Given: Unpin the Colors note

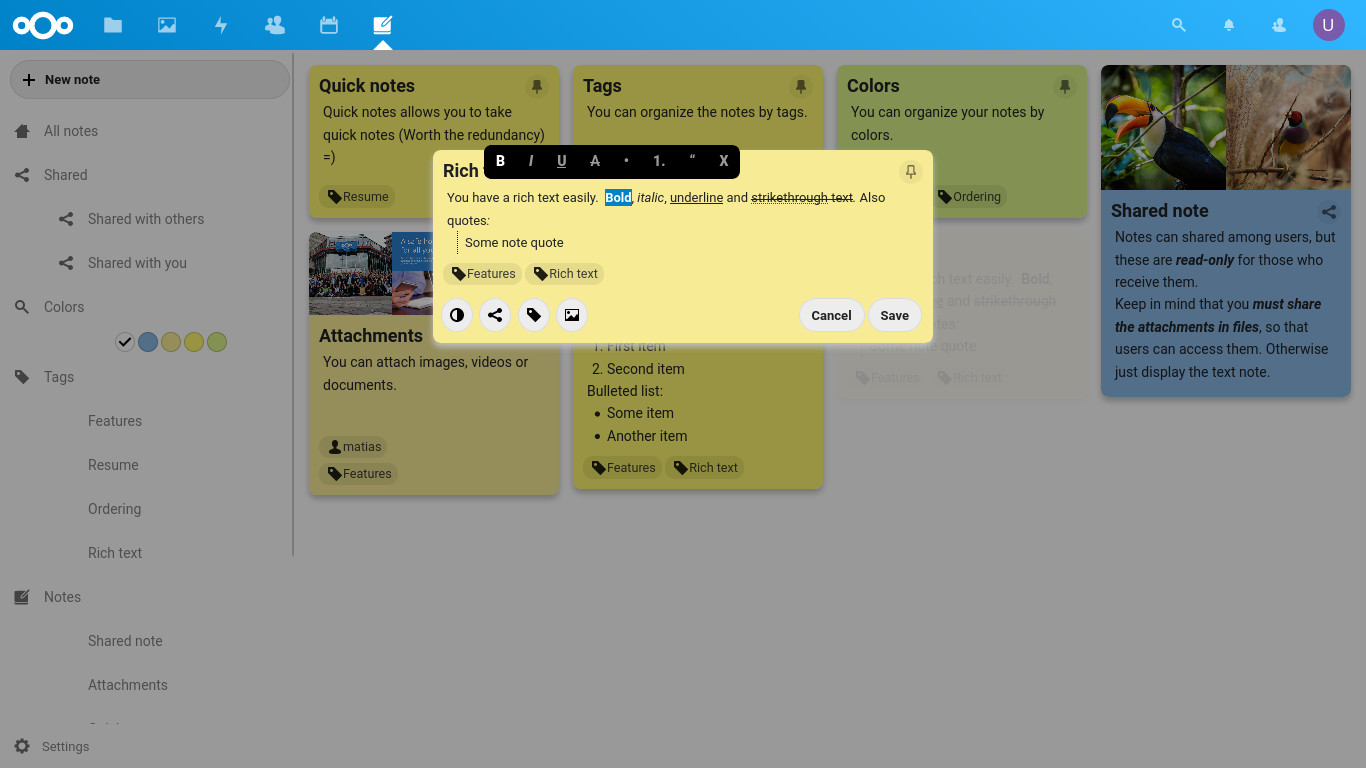Looking at the screenshot, I should click(x=1065, y=86).
